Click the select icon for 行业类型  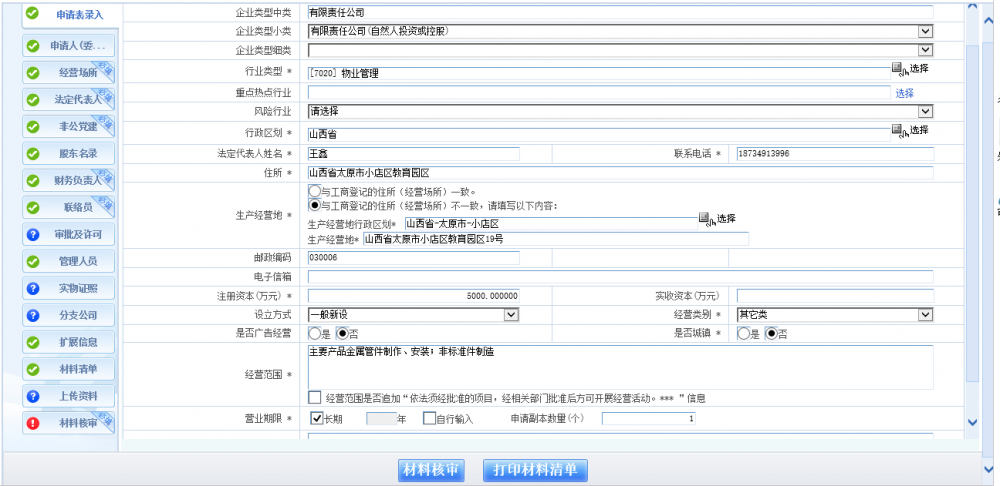click(899, 69)
